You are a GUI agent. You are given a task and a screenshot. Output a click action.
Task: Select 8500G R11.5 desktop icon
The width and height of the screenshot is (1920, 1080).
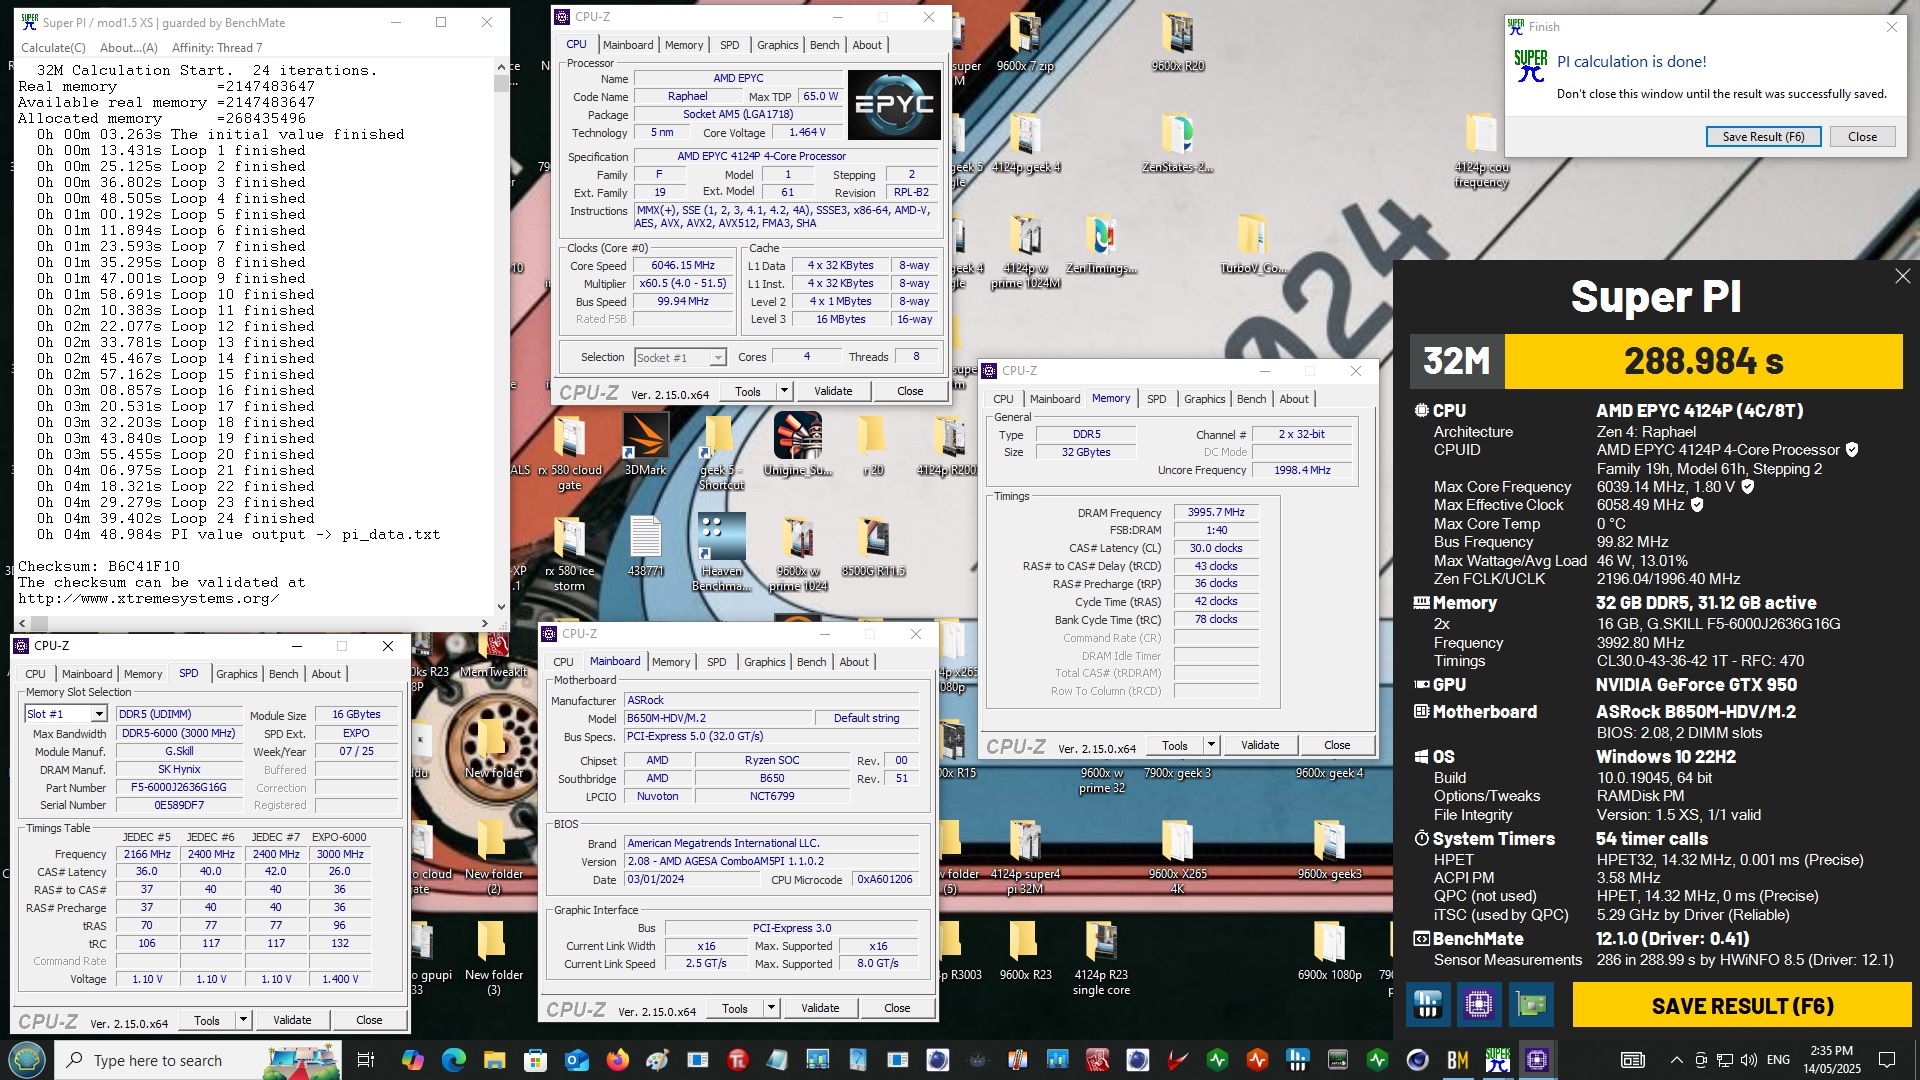873,546
